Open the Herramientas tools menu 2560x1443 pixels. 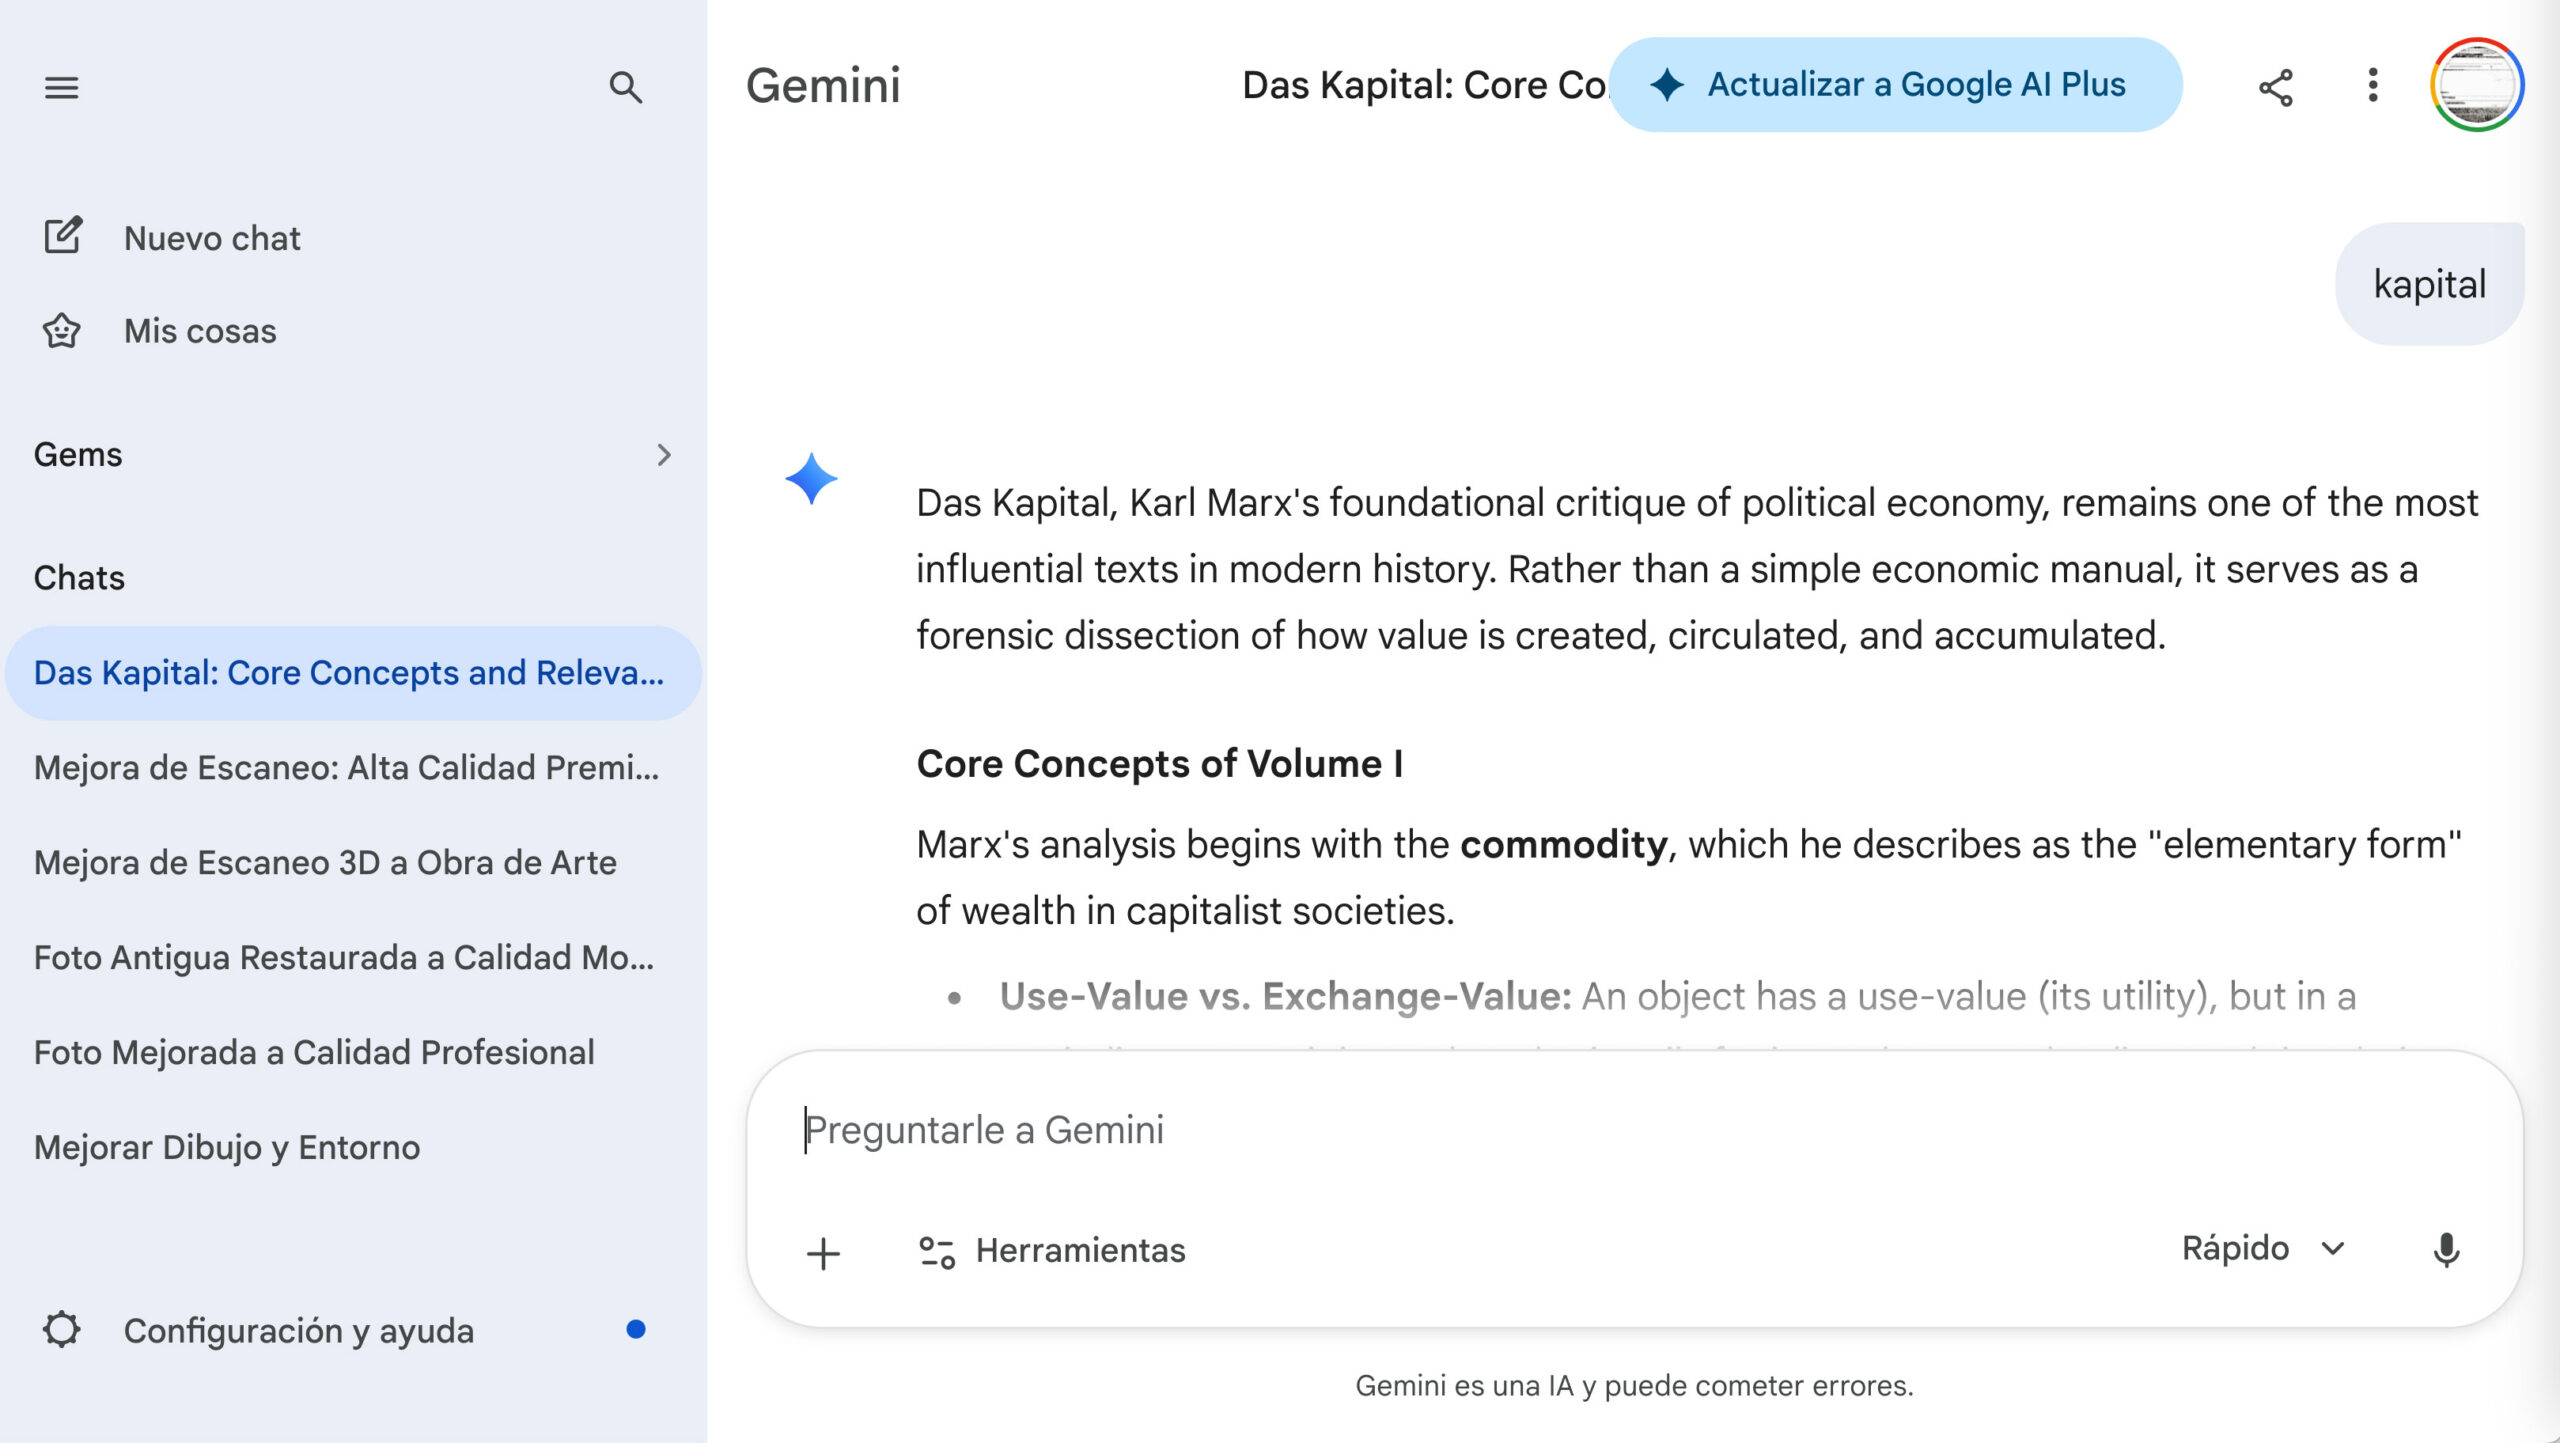(1051, 1250)
